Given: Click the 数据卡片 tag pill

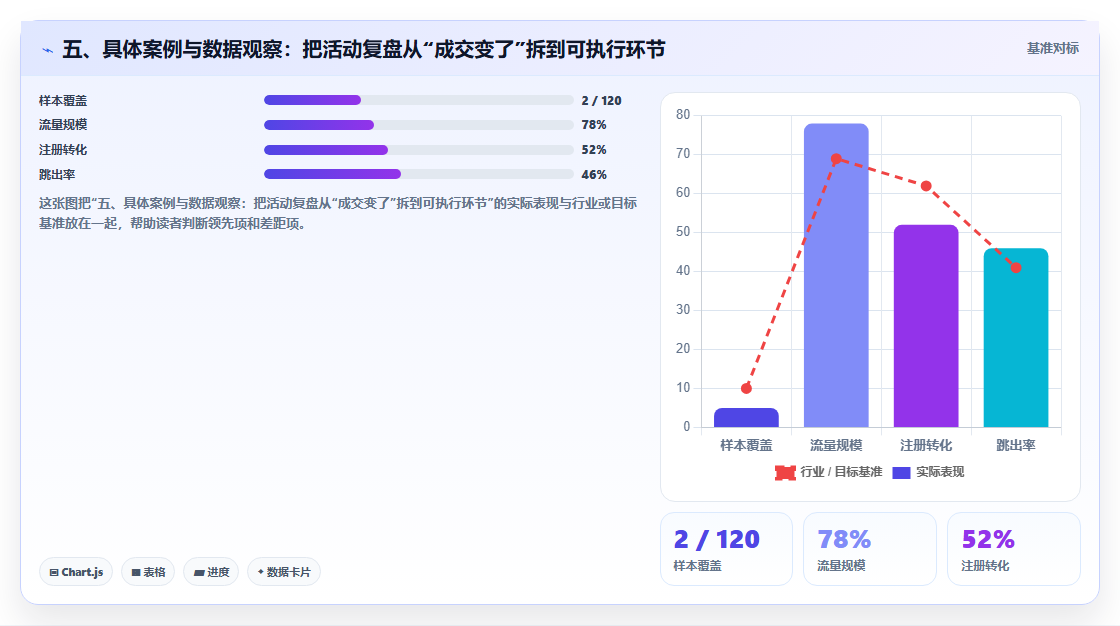Looking at the screenshot, I should click(284, 572).
